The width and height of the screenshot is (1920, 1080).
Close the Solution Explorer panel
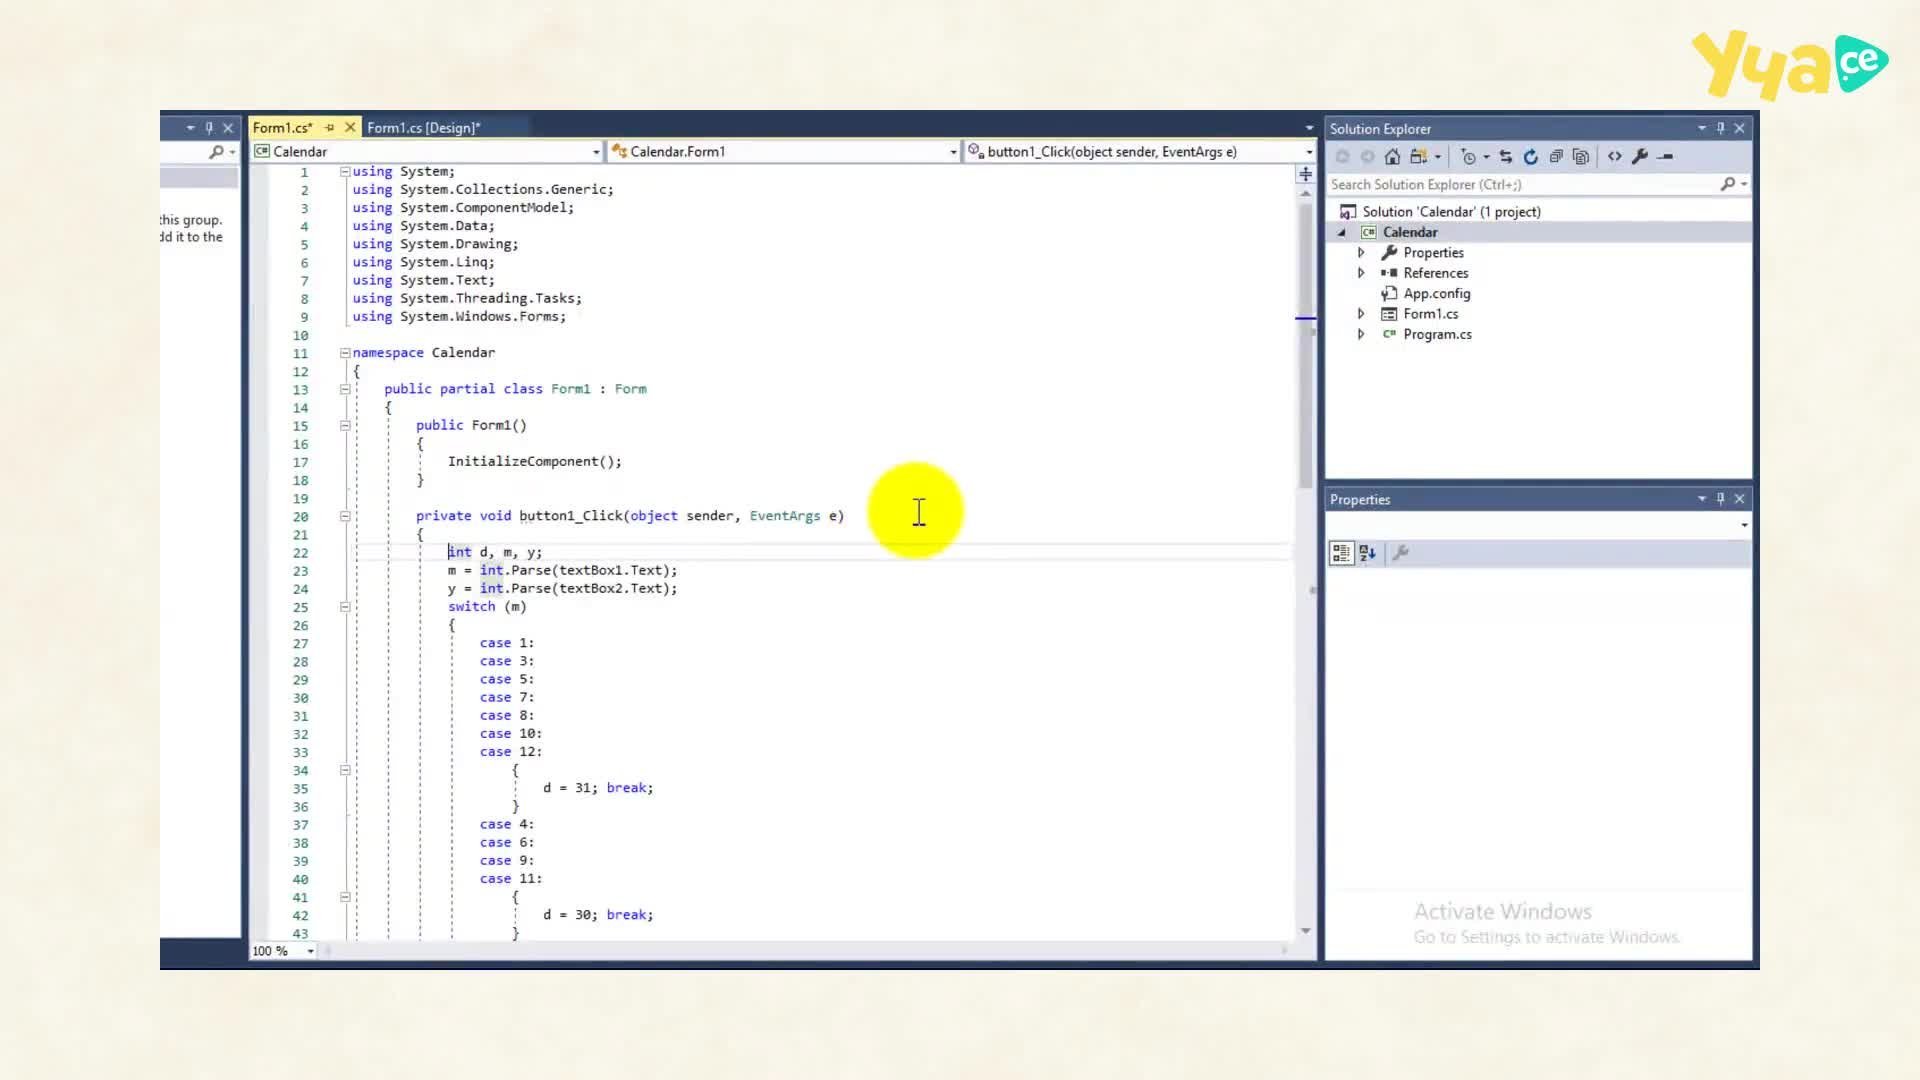pyautogui.click(x=1739, y=128)
